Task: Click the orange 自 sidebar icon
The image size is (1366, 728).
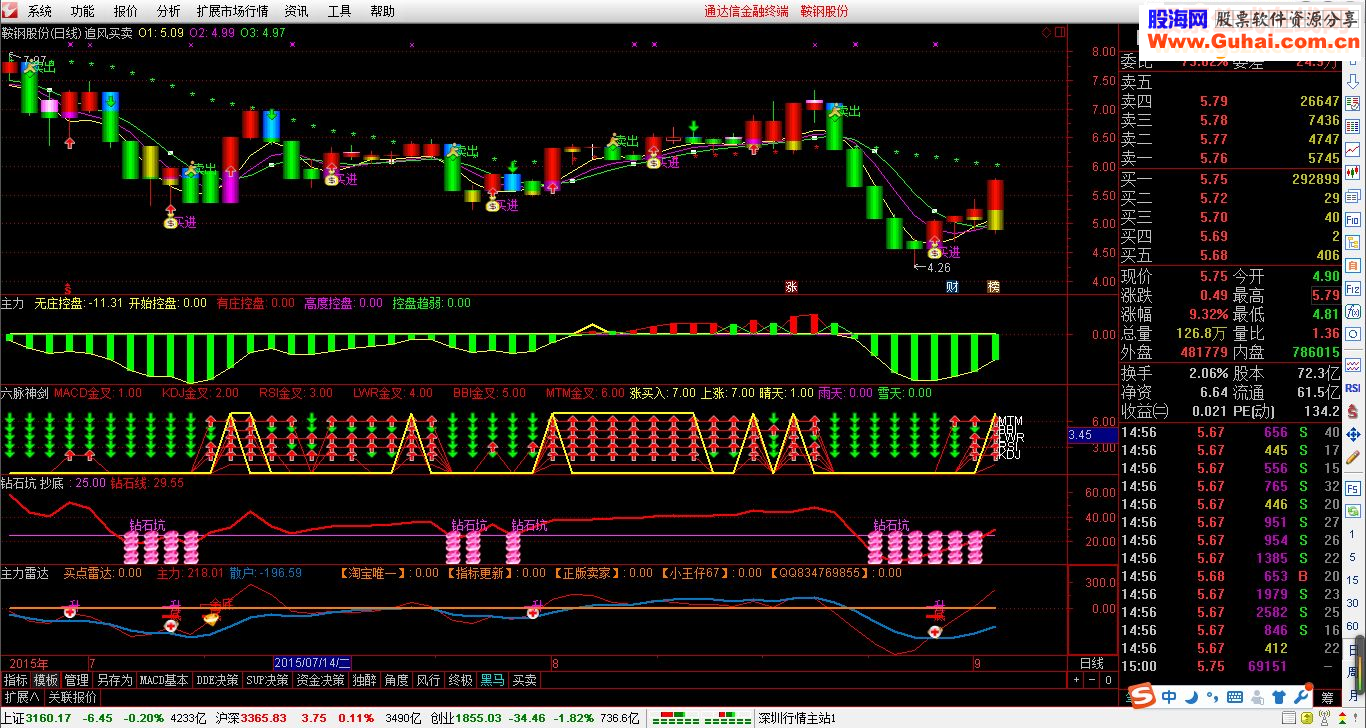Action: (1353, 265)
